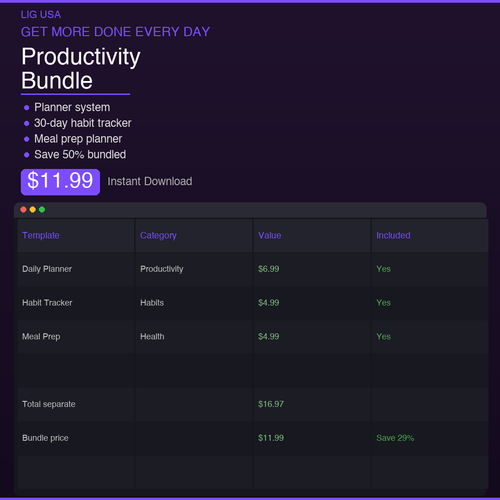
Task: Select the Daily Planner cell
Action: pyautogui.click(x=76, y=269)
